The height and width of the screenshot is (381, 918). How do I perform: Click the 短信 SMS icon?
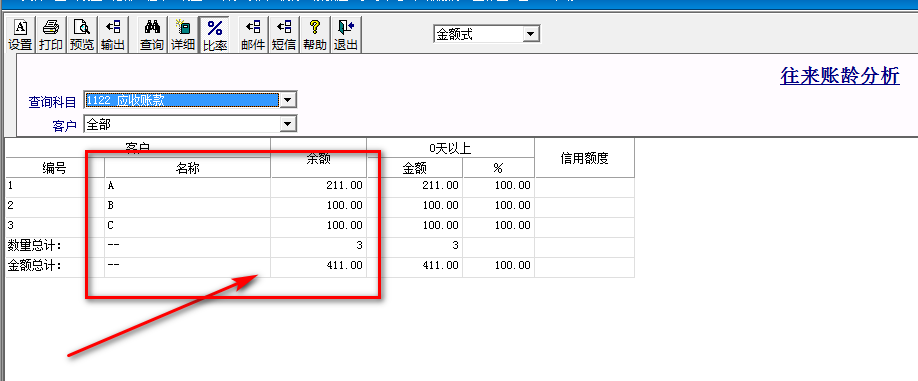(285, 35)
